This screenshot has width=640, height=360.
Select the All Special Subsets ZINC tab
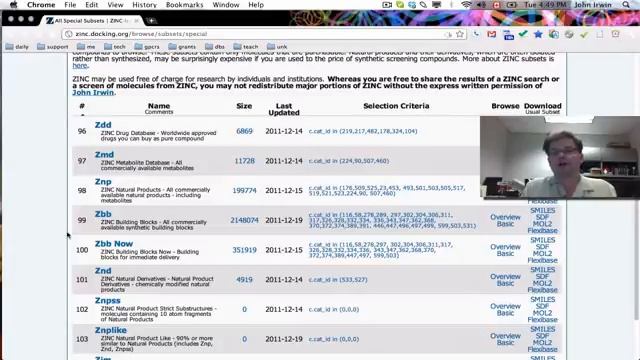pos(92,20)
